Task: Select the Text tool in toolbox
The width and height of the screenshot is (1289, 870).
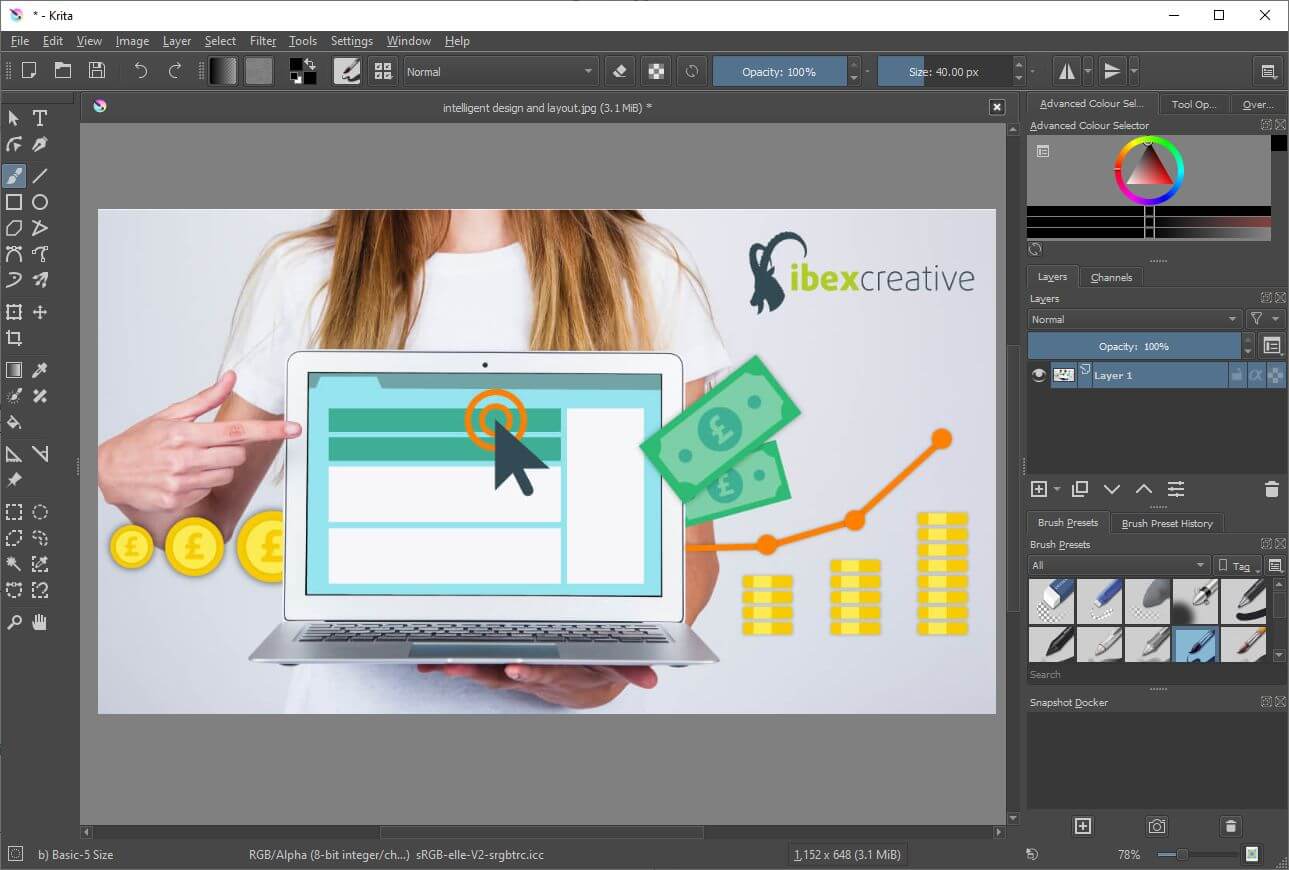Action: pos(40,118)
